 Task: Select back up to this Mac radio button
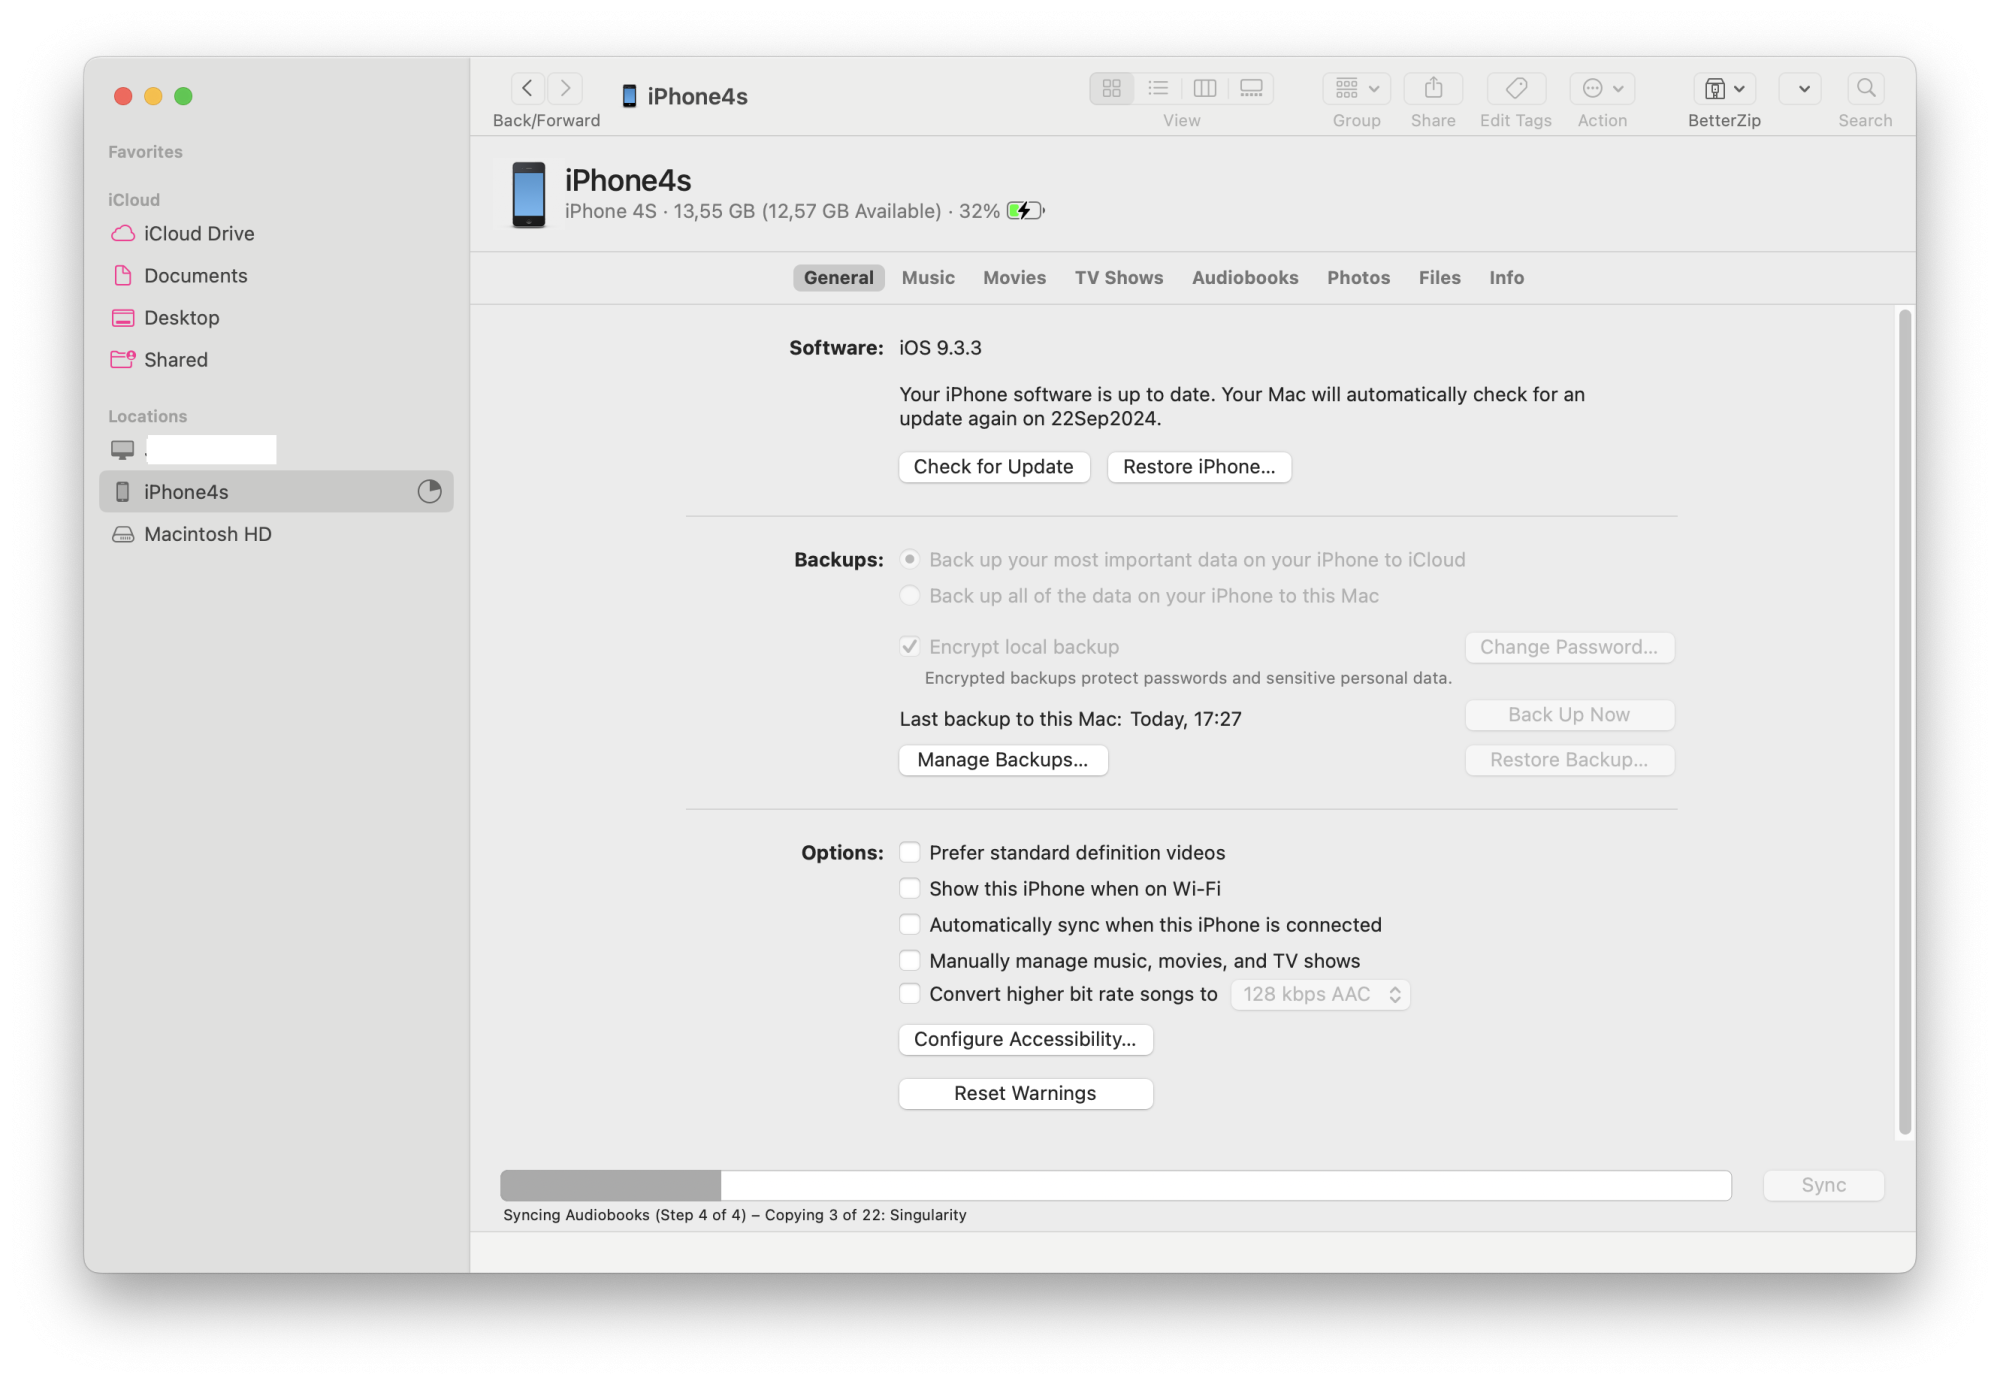click(910, 595)
